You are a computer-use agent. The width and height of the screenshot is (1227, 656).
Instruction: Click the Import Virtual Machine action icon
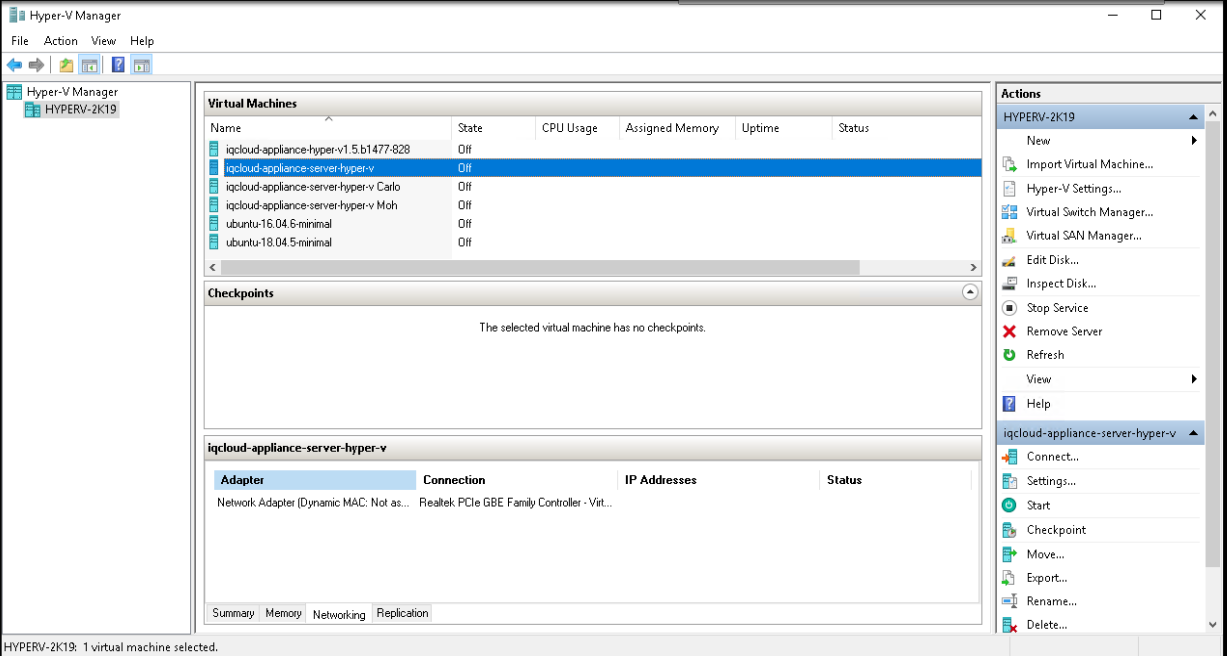tap(1009, 164)
